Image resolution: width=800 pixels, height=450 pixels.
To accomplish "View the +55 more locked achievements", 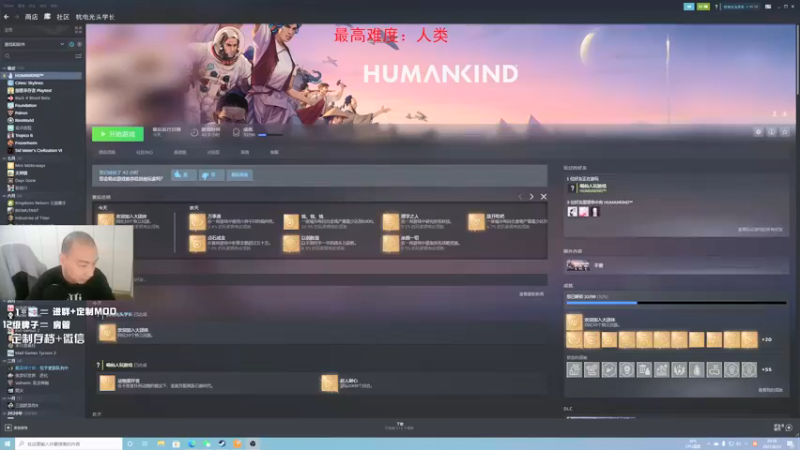I will coord(766,370).
